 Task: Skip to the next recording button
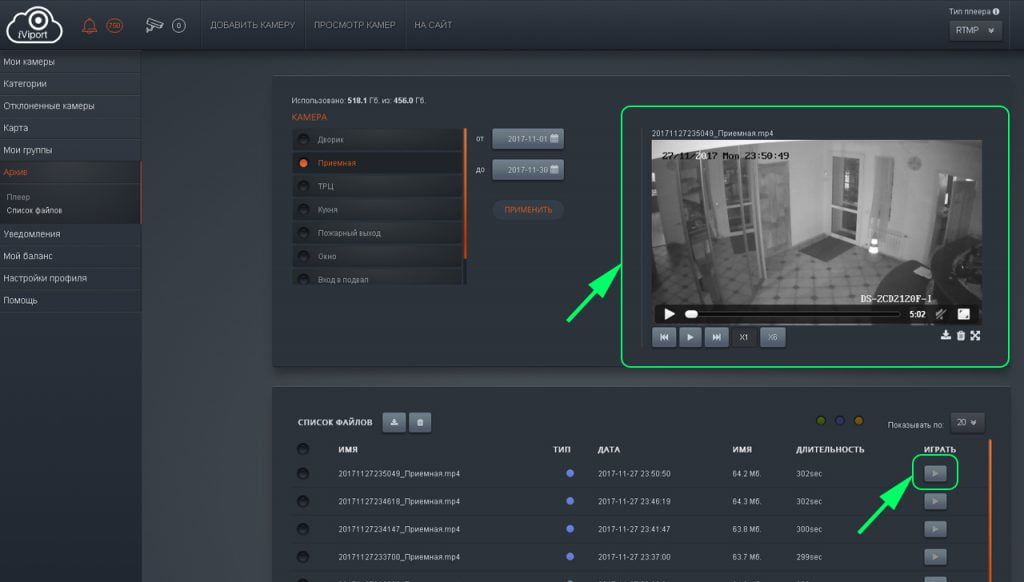point(715,337)
